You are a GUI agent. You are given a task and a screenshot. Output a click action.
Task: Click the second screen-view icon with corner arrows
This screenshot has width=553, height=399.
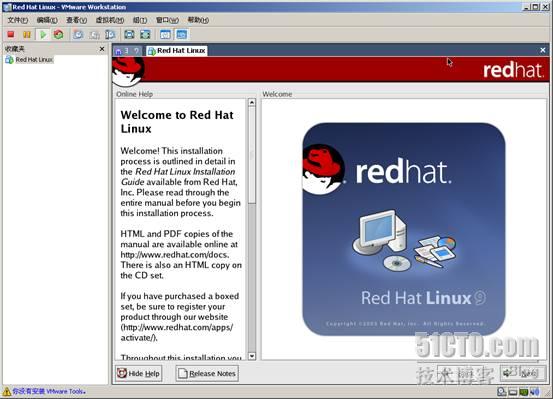pos(145,35)
